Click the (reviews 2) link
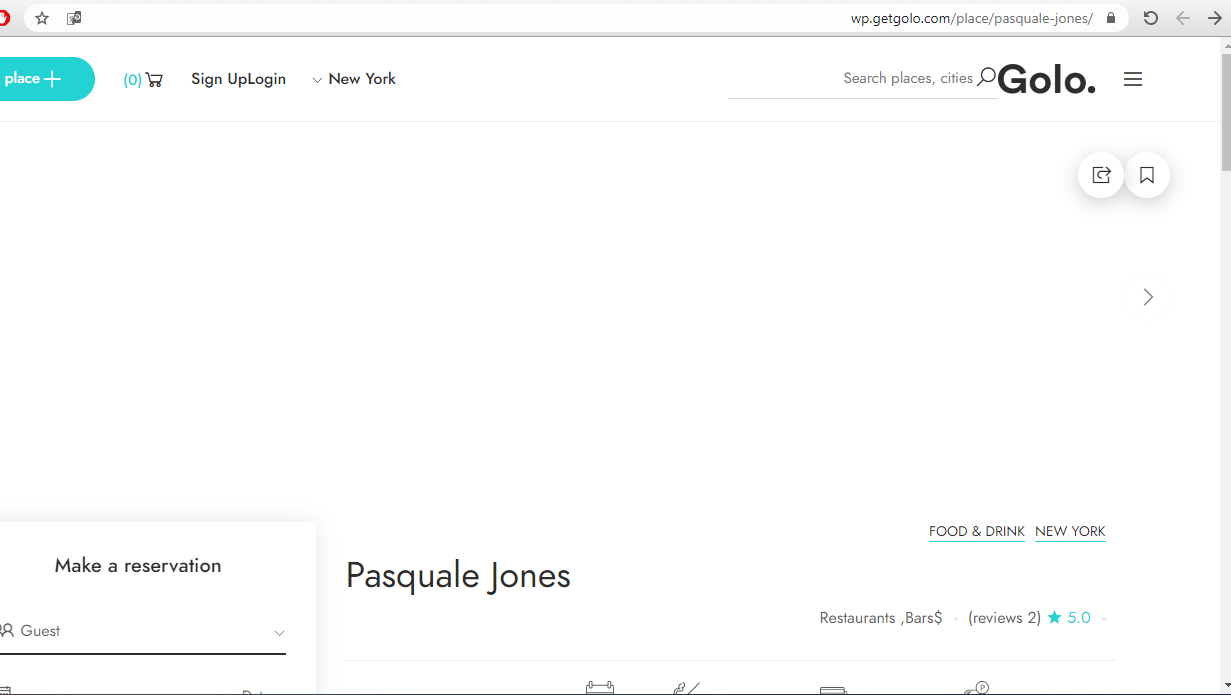The image size is (1231, 695). [x=1004, y=618]
